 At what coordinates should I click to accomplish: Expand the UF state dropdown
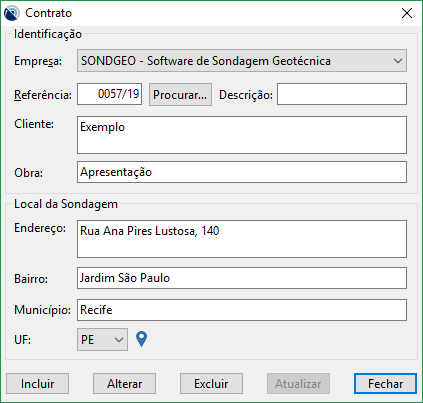pos(102,340)
